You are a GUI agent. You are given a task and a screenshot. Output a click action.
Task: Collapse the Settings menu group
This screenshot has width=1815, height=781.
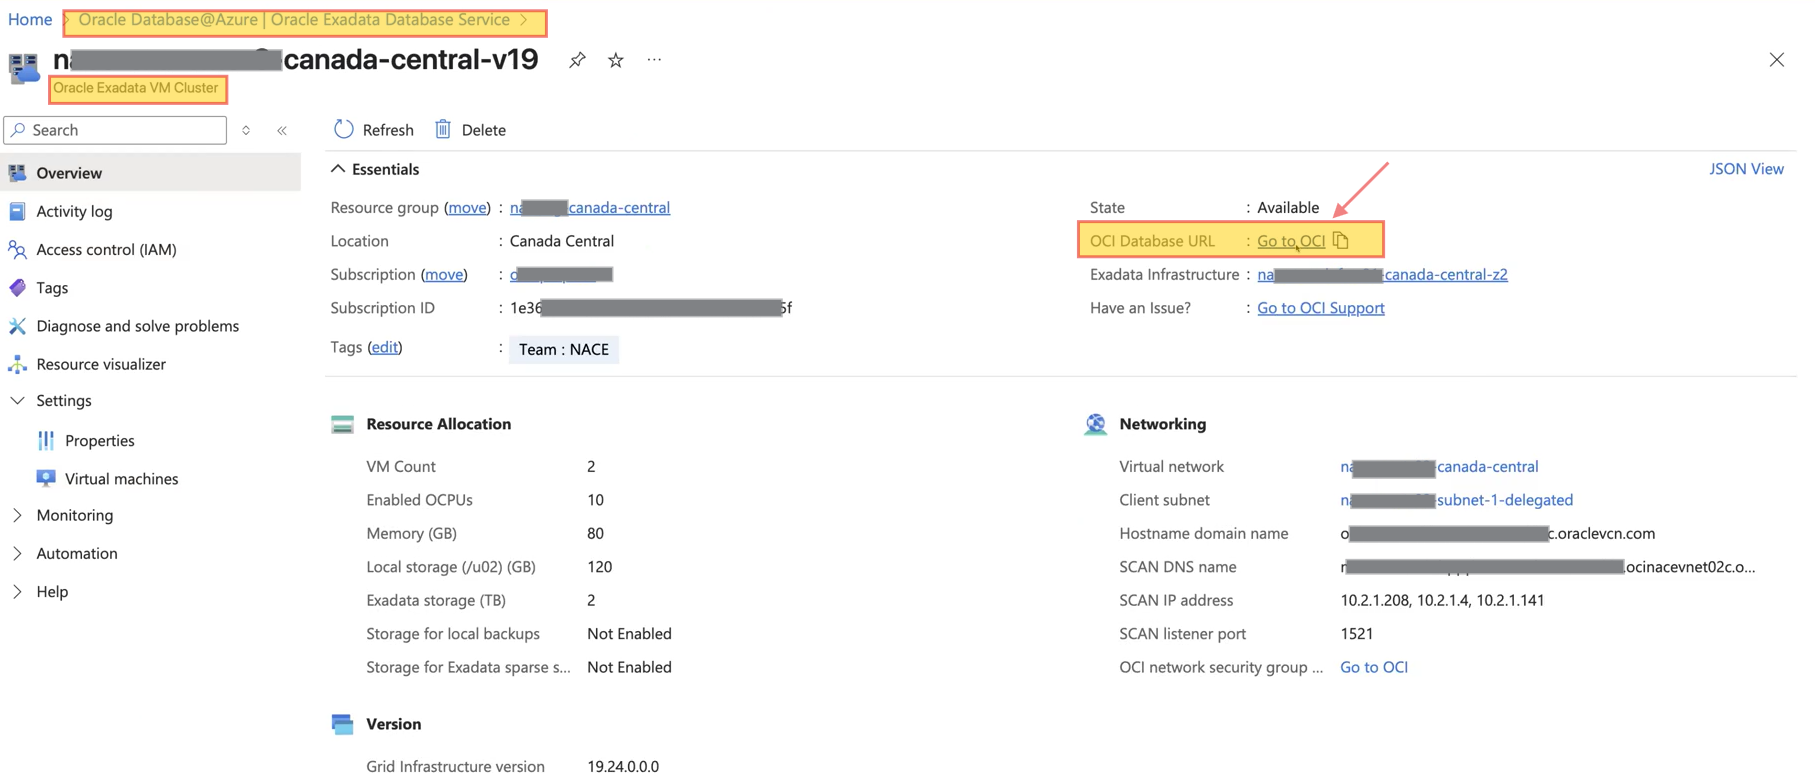(x=17, y=400)
